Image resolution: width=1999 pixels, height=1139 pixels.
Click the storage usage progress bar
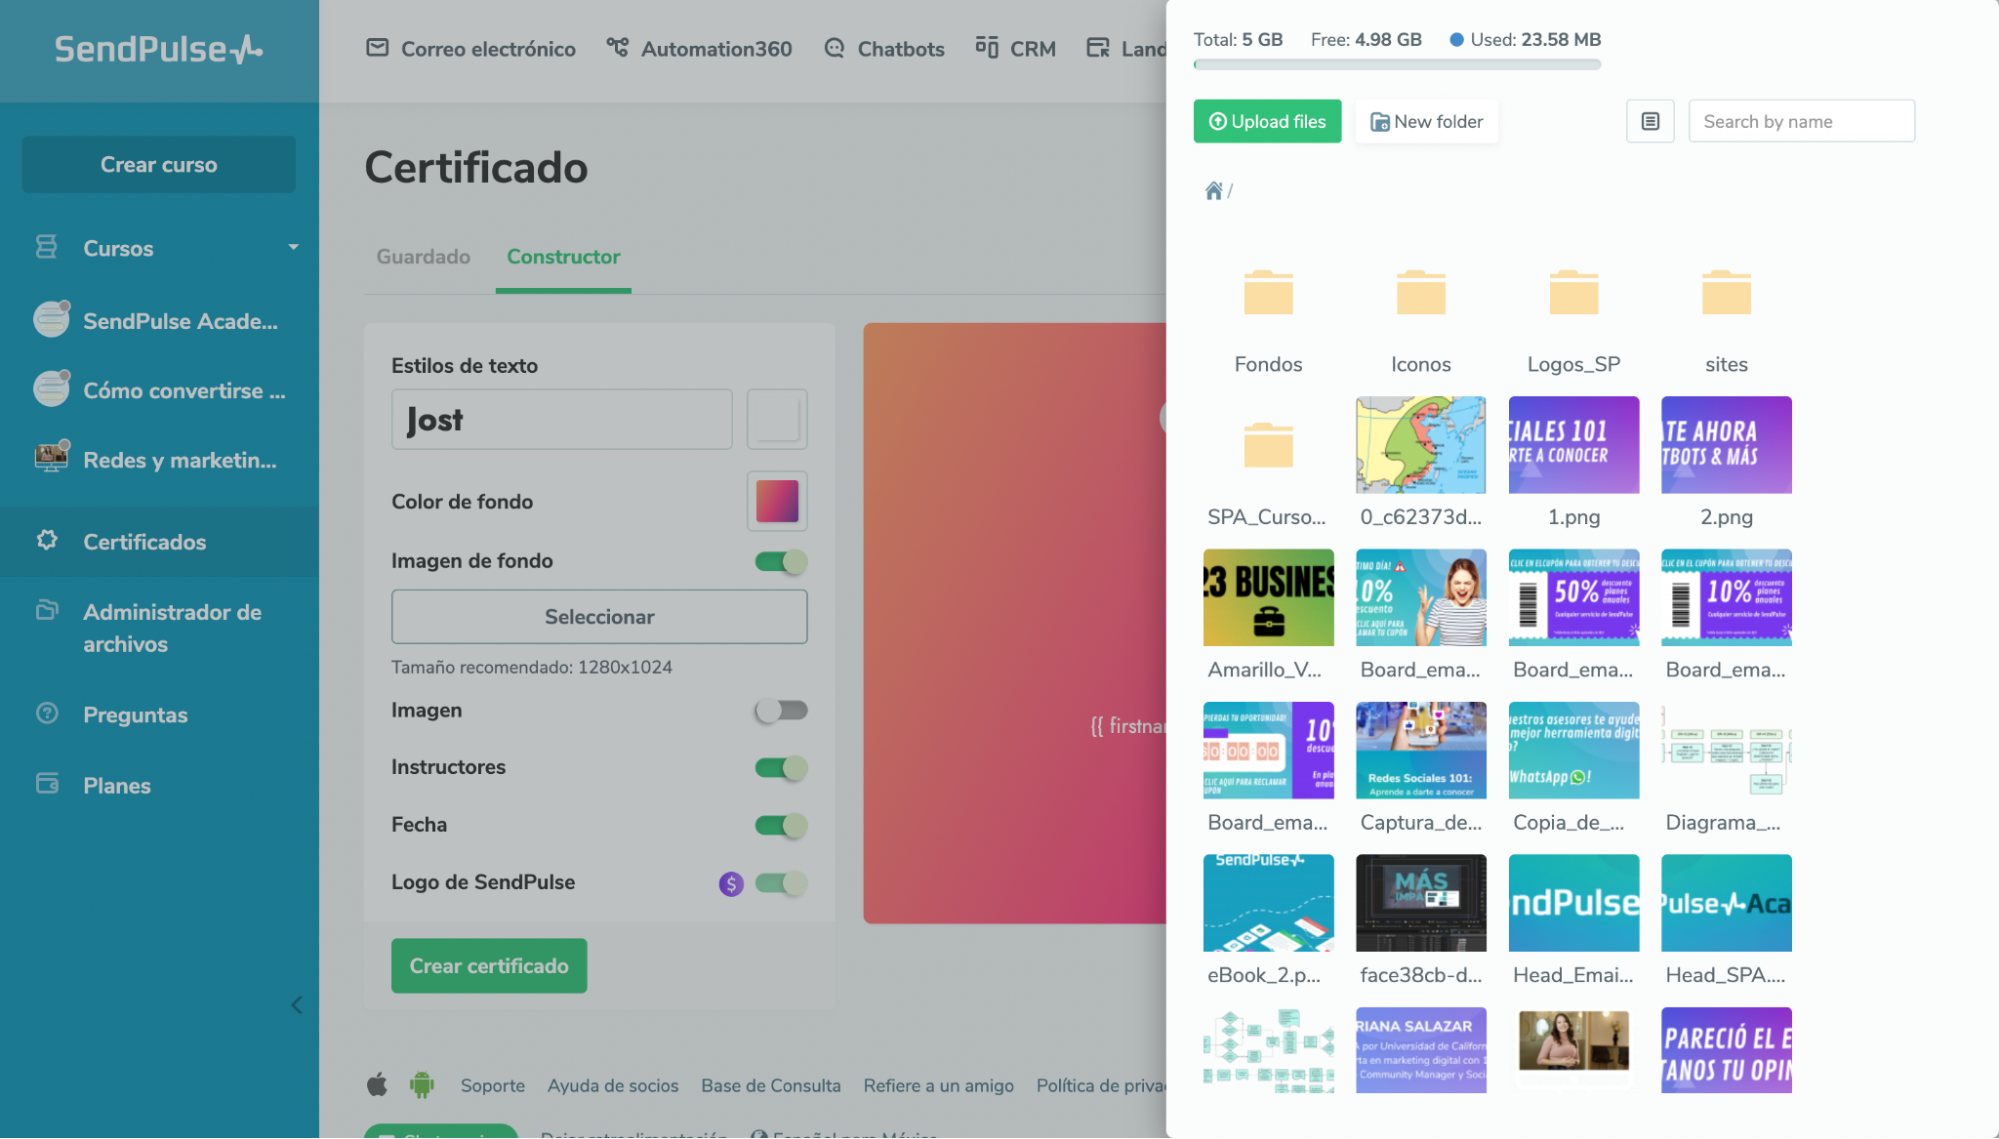click(x=1397, y=65)
